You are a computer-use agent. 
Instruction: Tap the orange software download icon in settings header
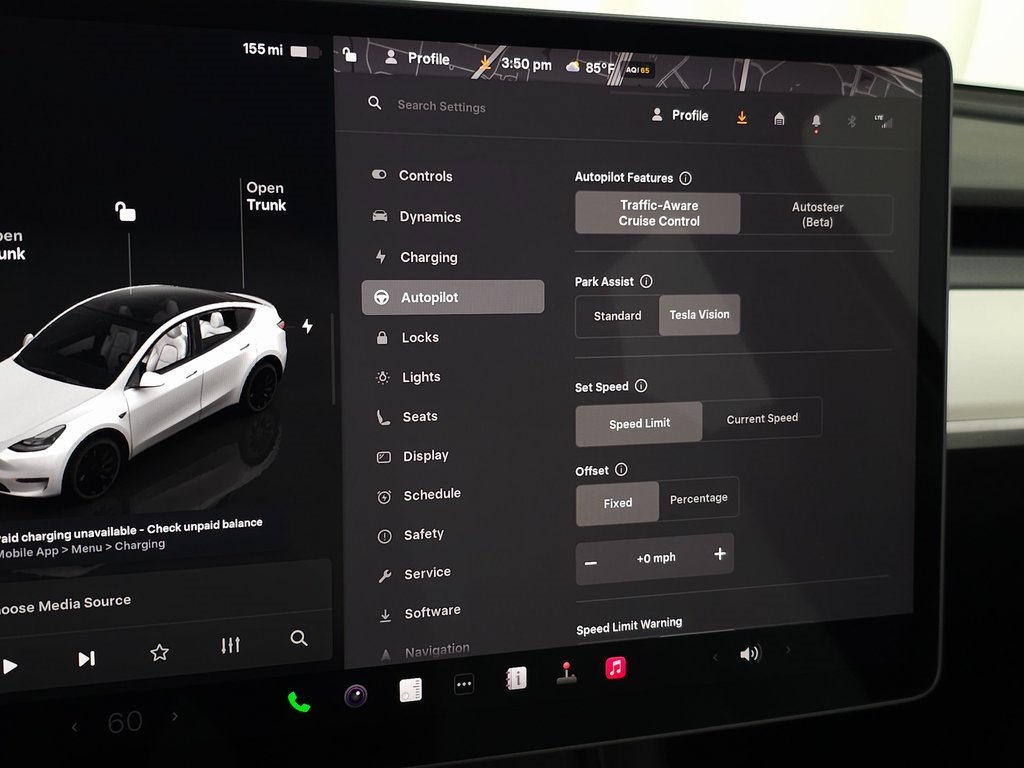tap(742, 118)
